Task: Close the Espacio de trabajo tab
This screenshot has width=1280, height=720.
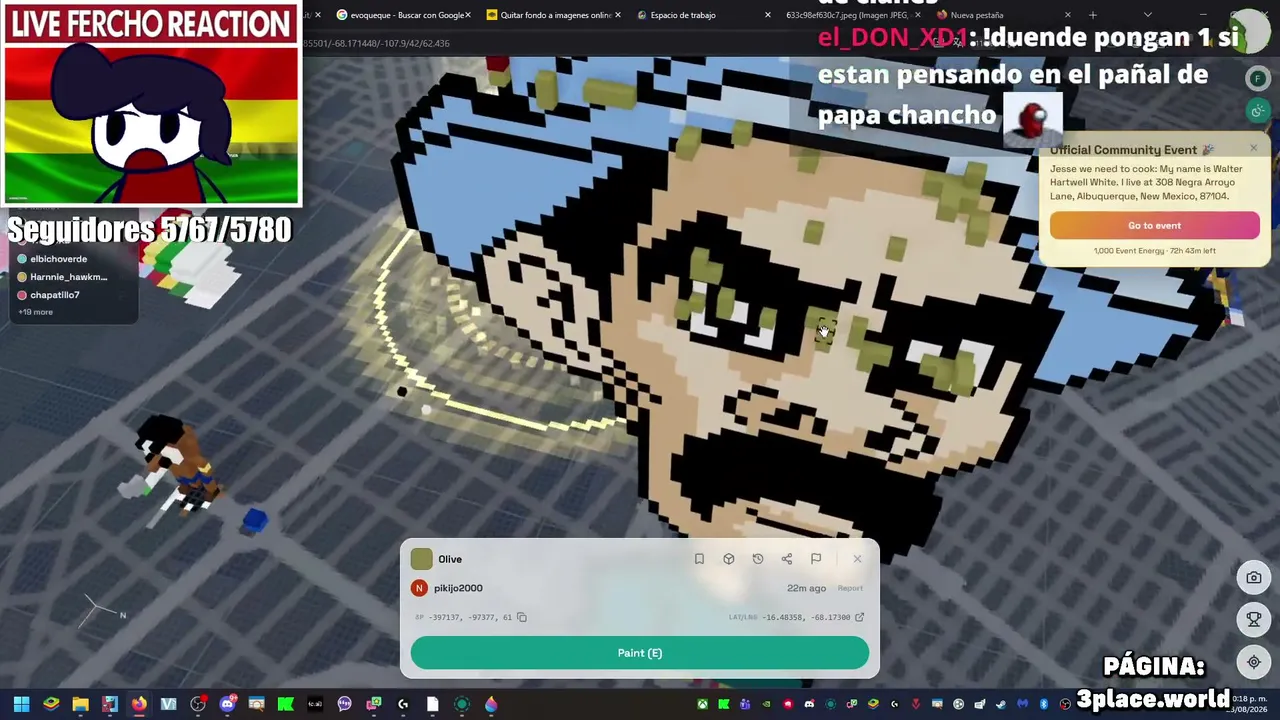Action: tap(768, 15)
